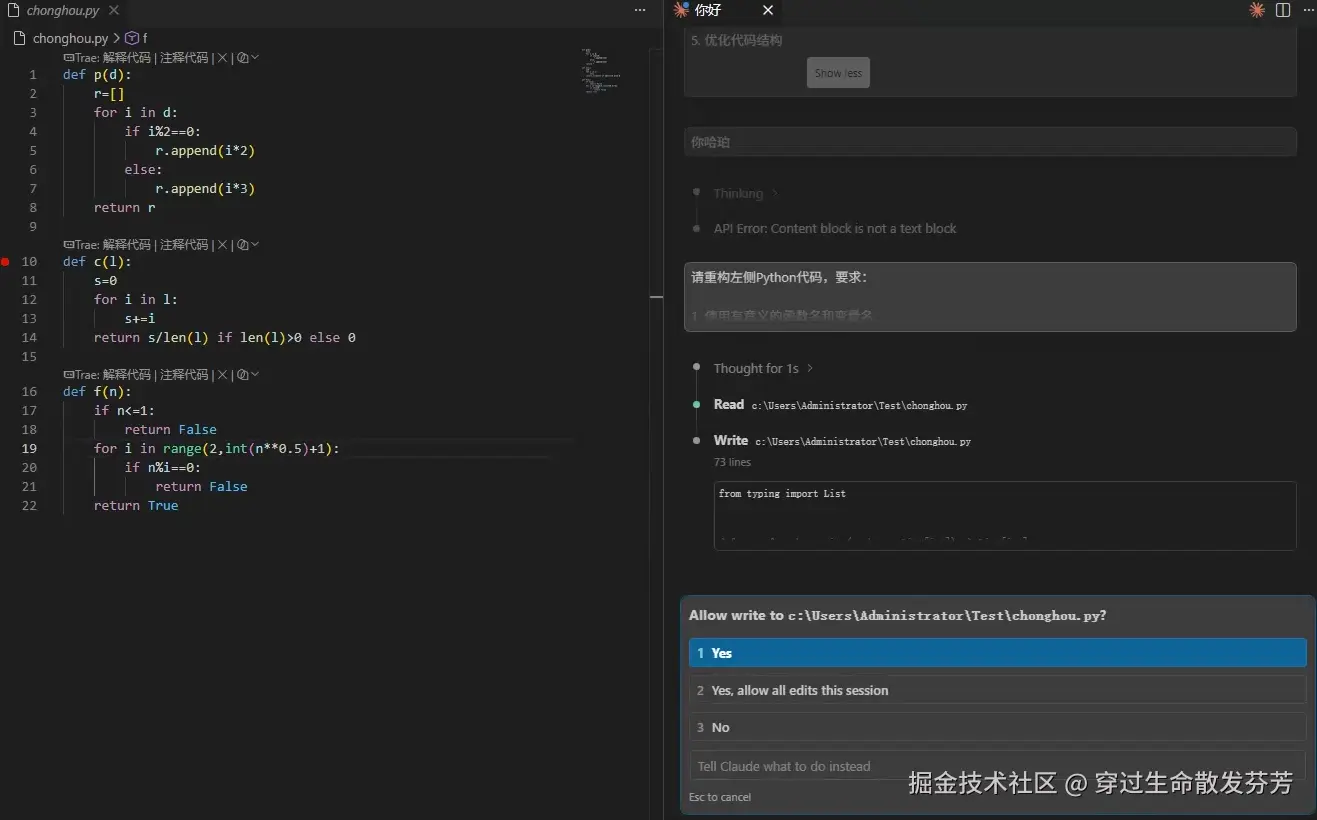
Task: Click chonghou.py in the breadcrumb path
Action: click(x=70, y=38)
